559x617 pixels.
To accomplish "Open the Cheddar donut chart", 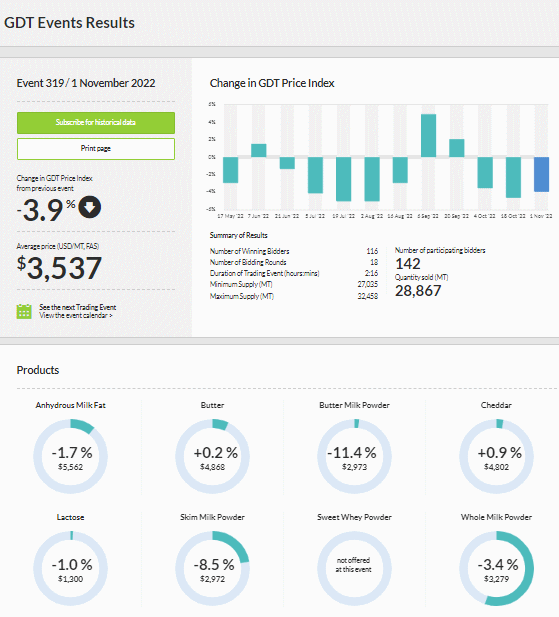I will tap(496, 456).
